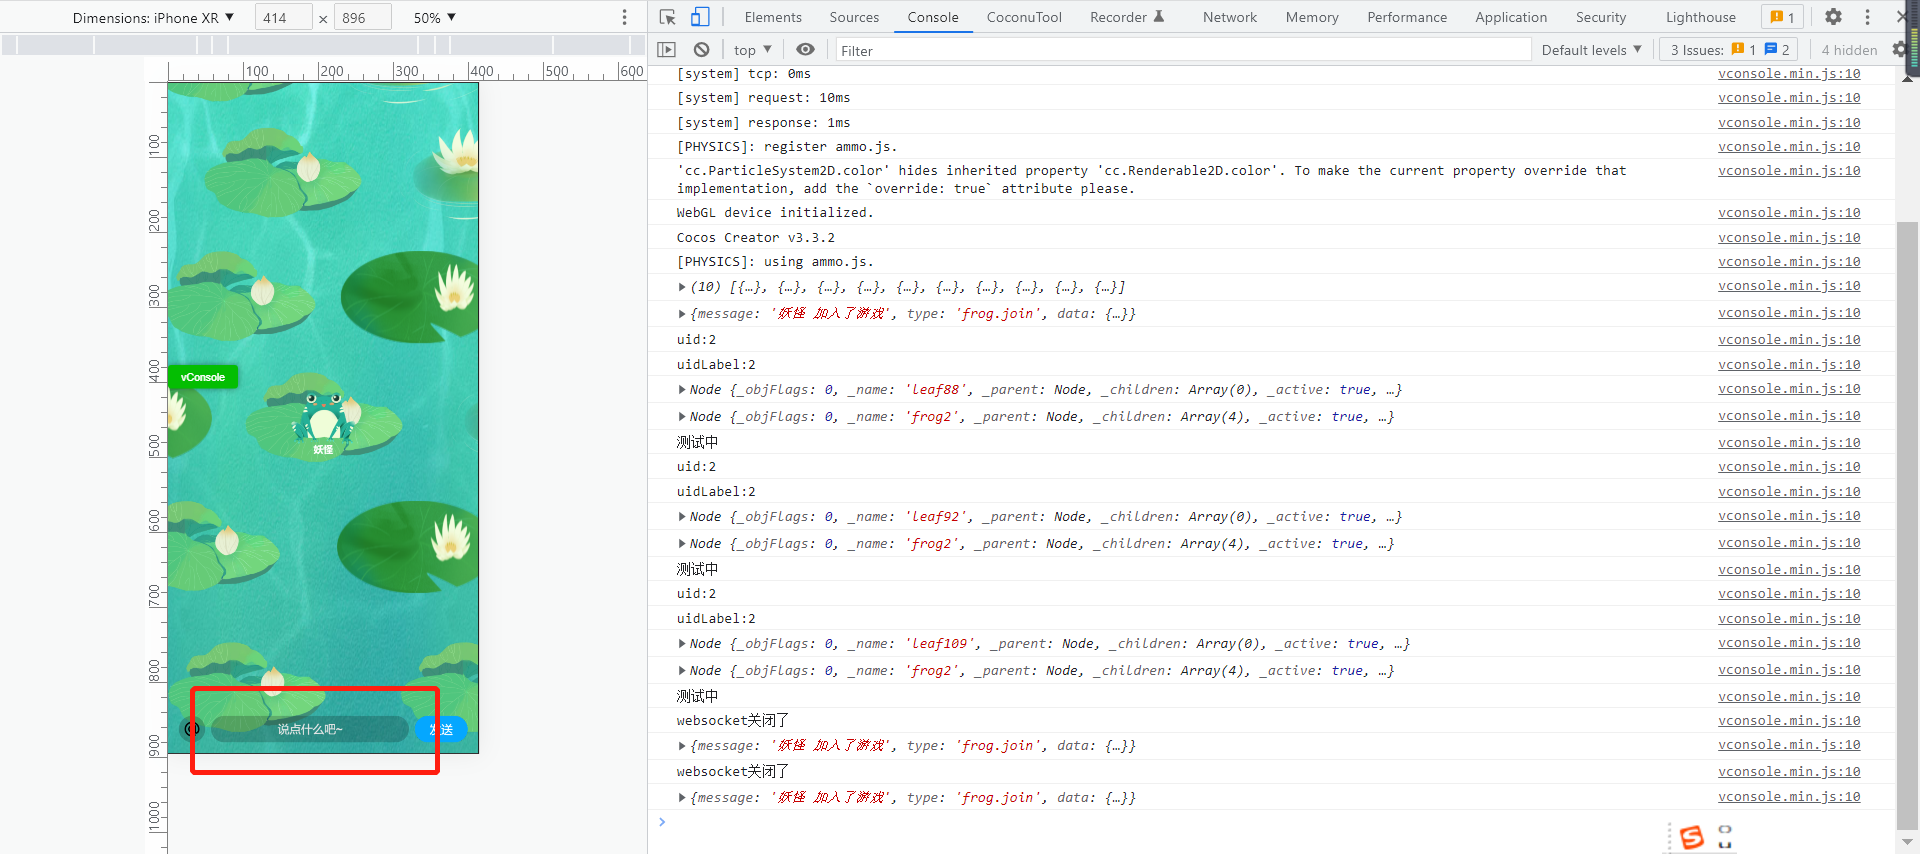The height and width of the screenshot is (854, 1920).
Task: Click the frog character in the game
Action: point(322,416)
